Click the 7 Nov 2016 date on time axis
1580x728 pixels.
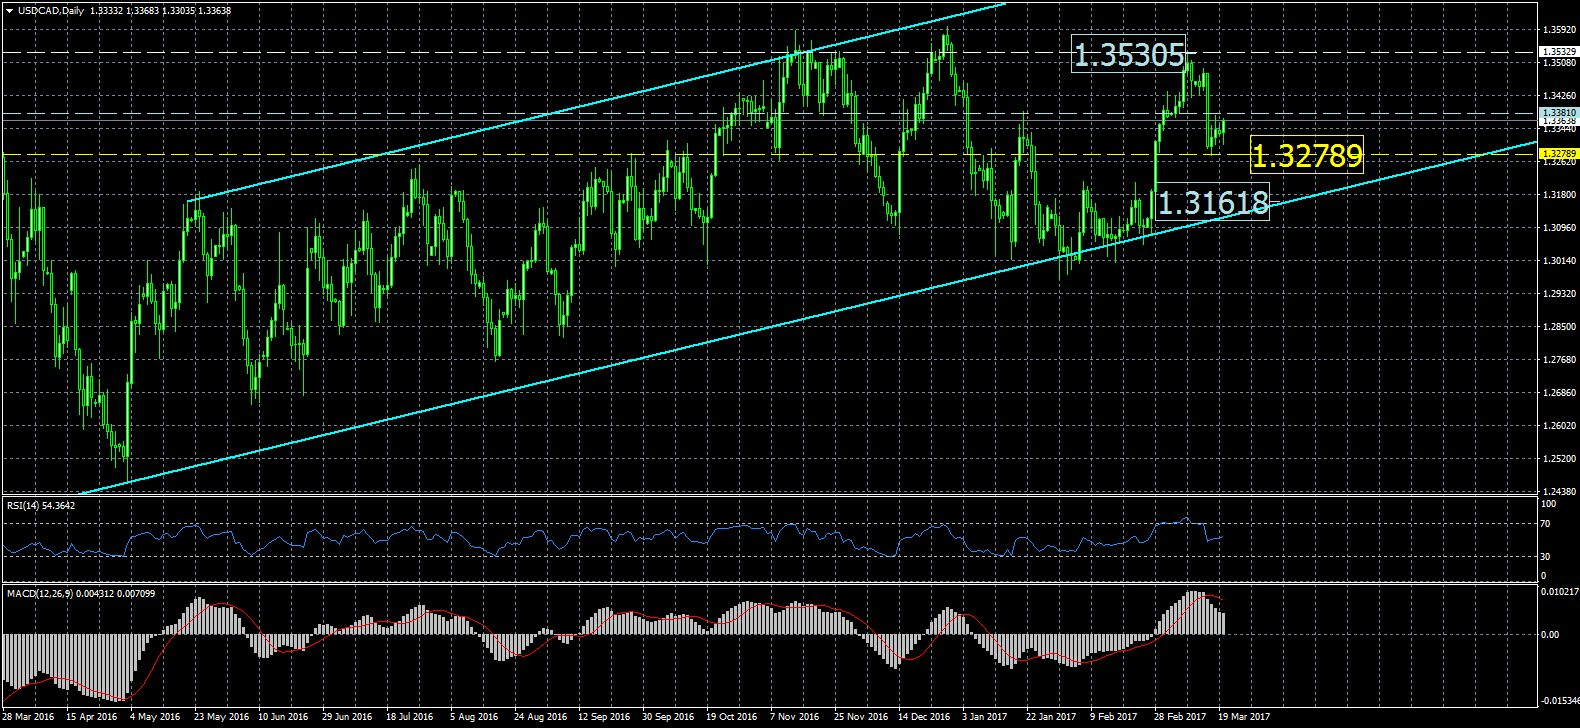tap(794, 717)
